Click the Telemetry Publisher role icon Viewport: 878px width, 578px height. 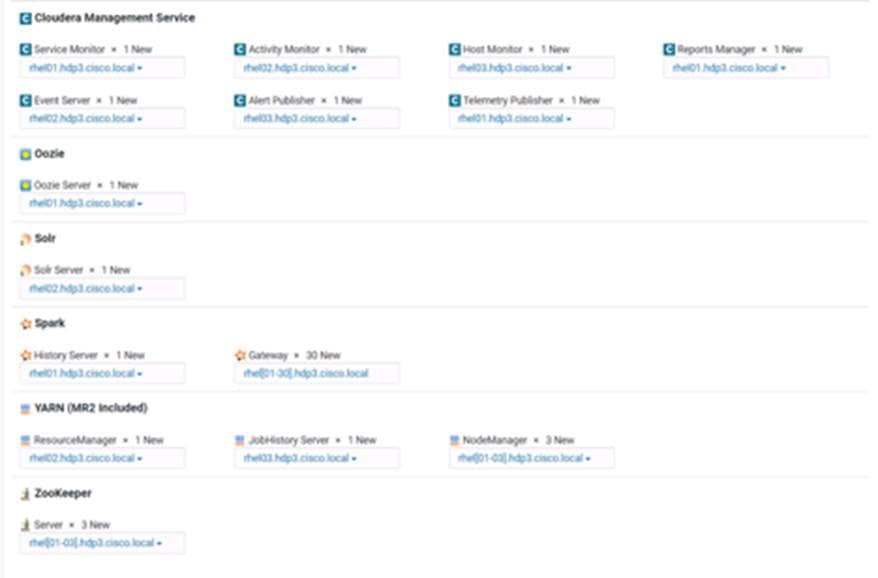tap(454, 100)
